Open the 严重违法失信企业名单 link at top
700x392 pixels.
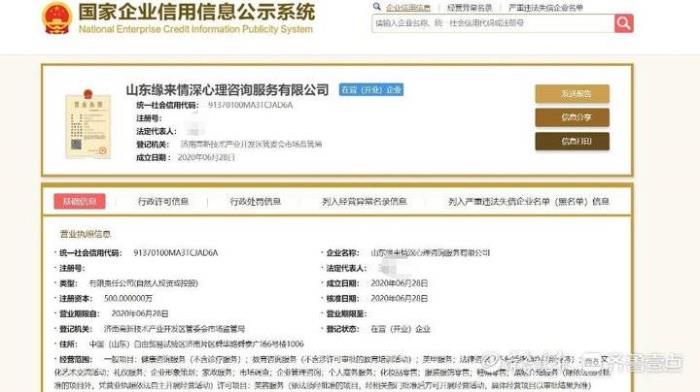click(x=546, y=8)
